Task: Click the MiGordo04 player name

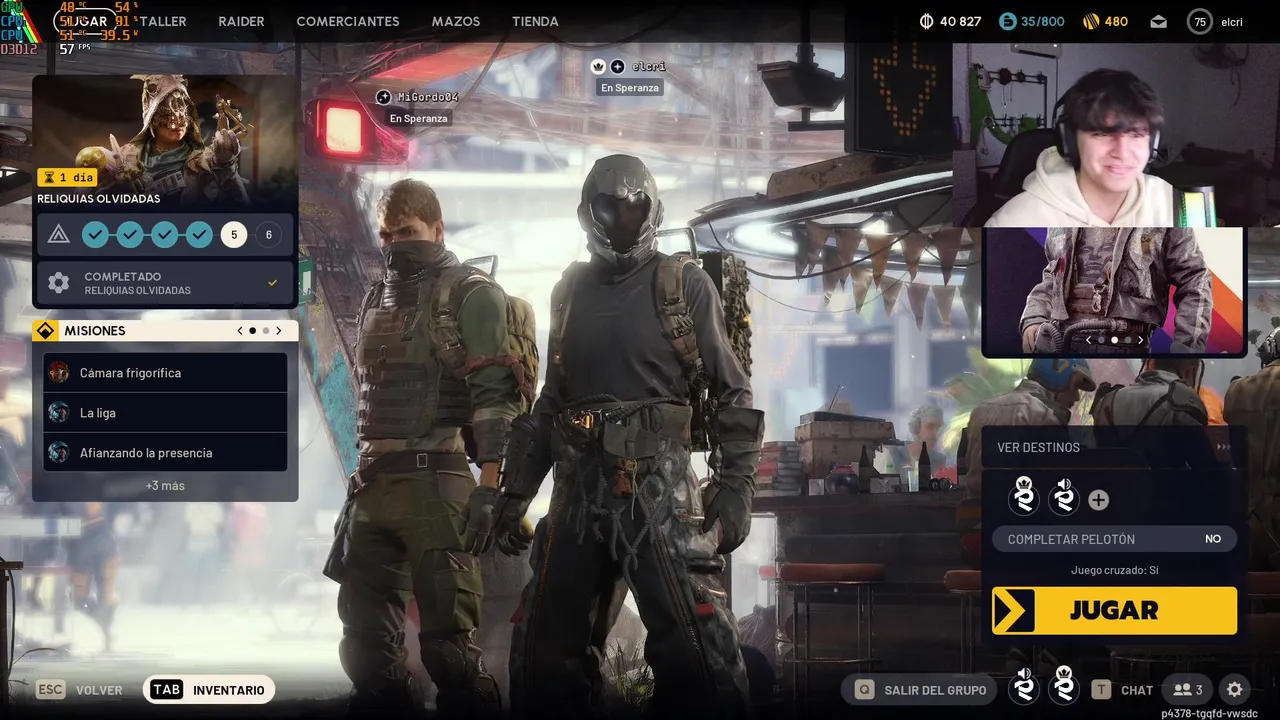Action: point(427,97)
